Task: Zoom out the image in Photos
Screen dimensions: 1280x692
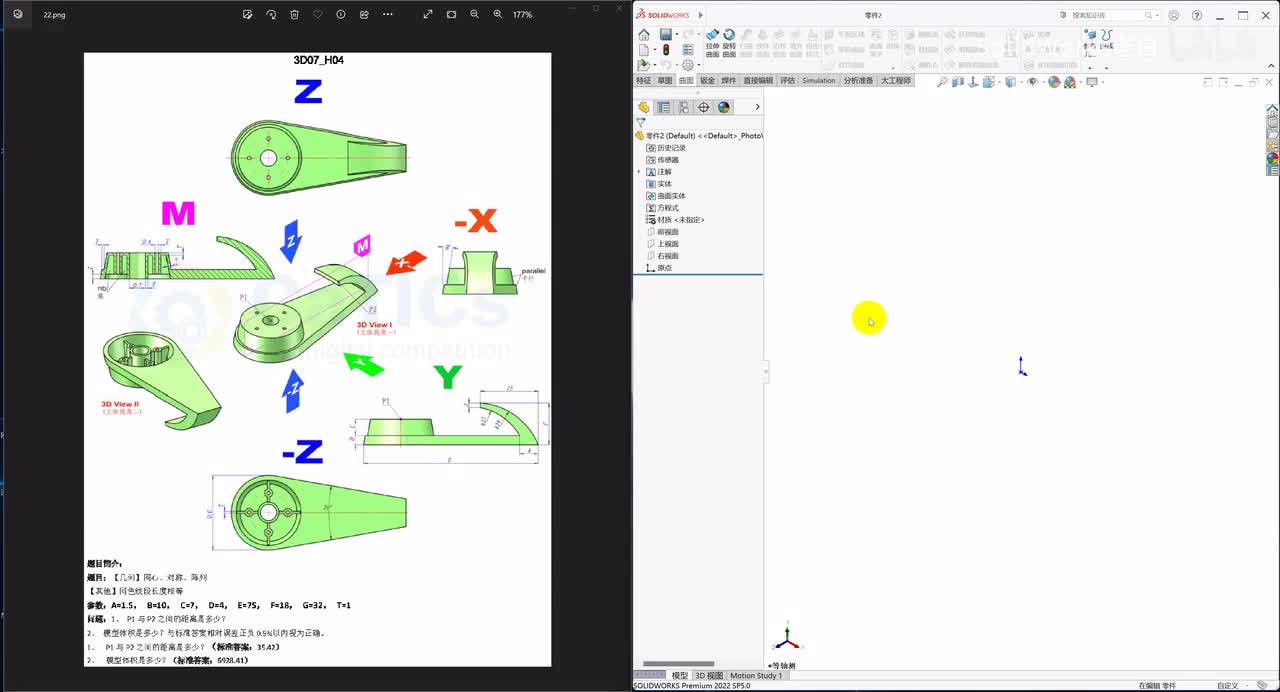Action: (474, 15)
